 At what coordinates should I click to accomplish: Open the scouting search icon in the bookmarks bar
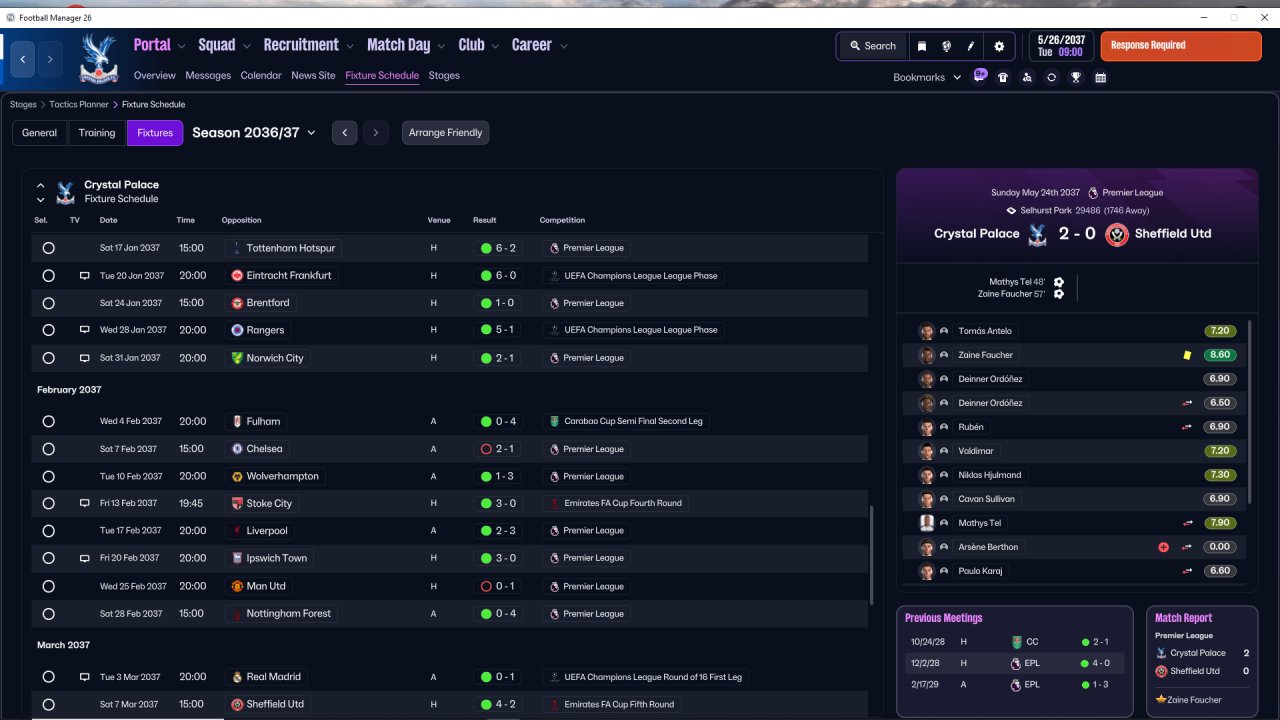1027,77
